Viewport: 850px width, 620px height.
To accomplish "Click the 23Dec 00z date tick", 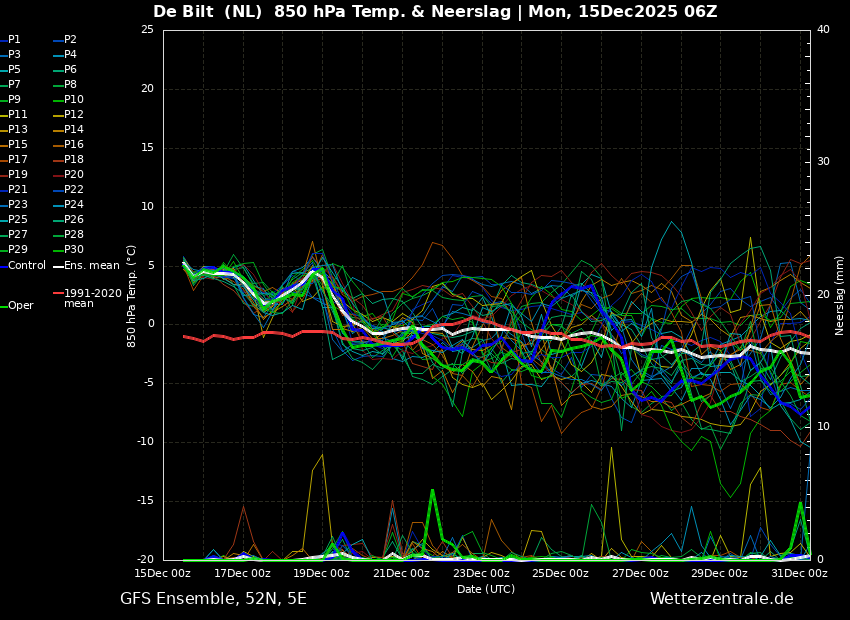I will tap(481, 573).
